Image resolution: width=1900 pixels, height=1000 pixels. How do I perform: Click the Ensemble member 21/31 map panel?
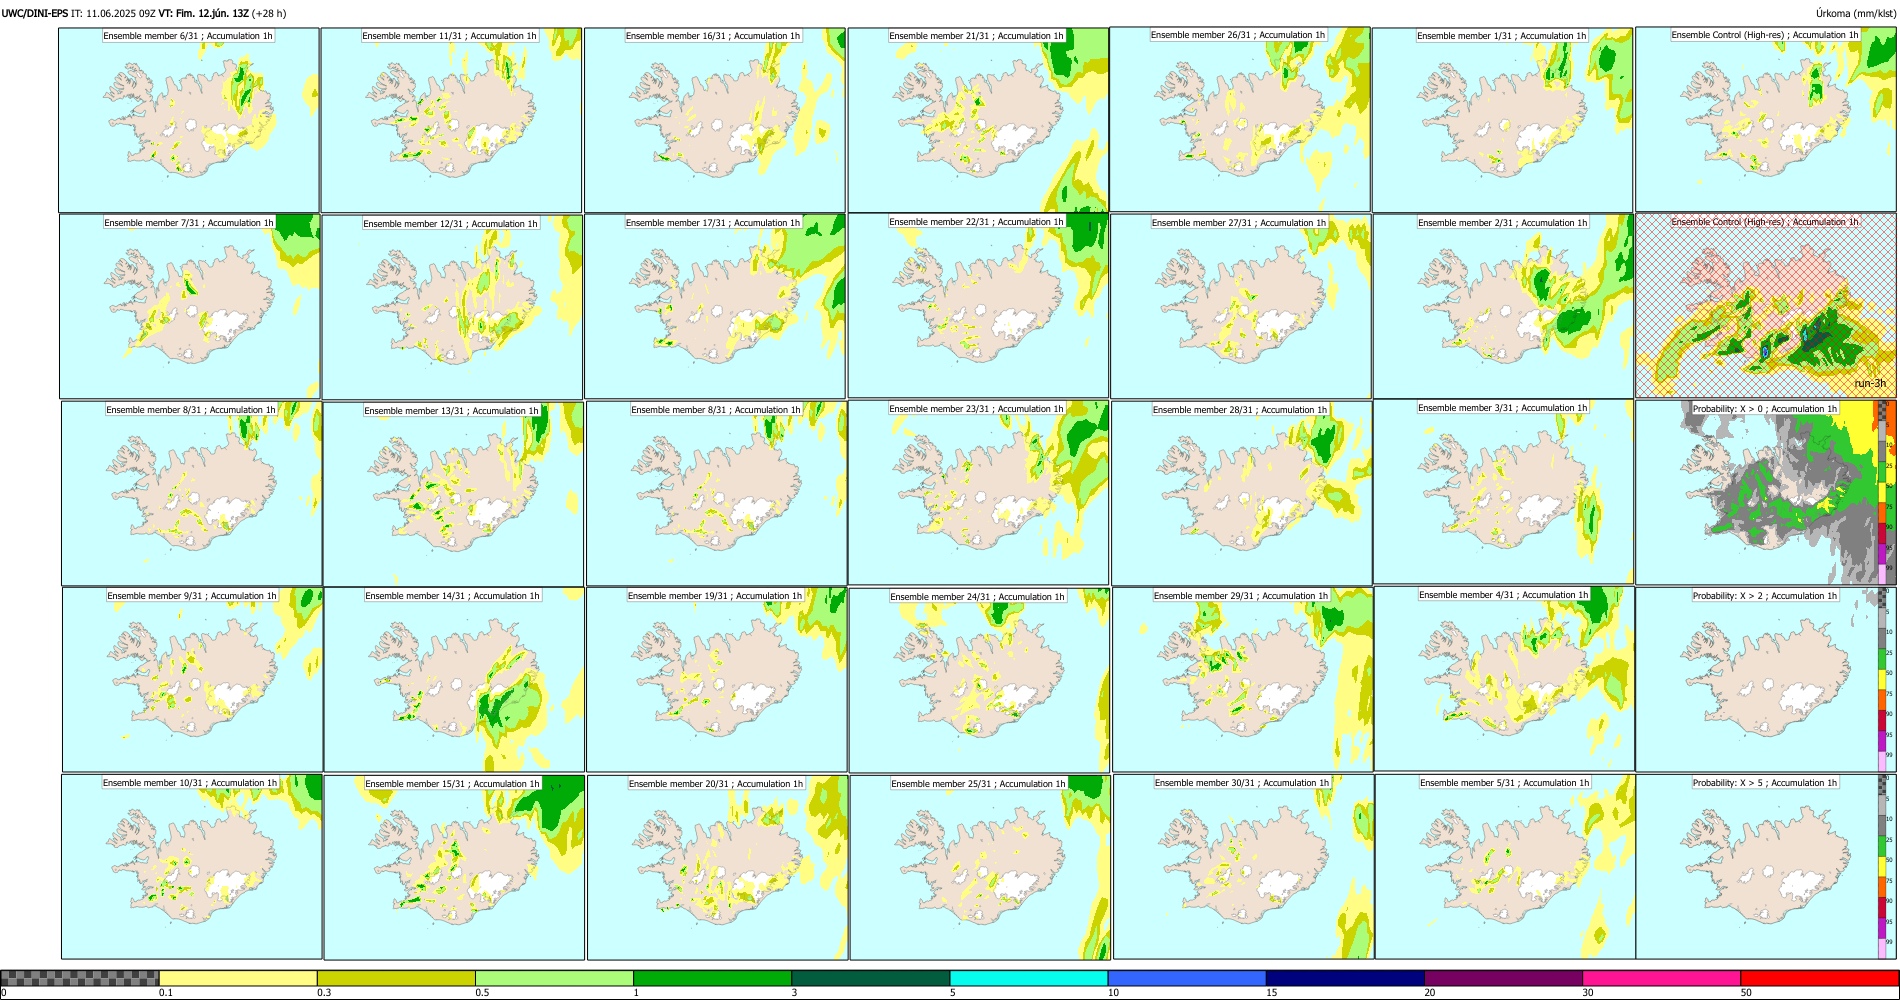(x=978, y=120)
